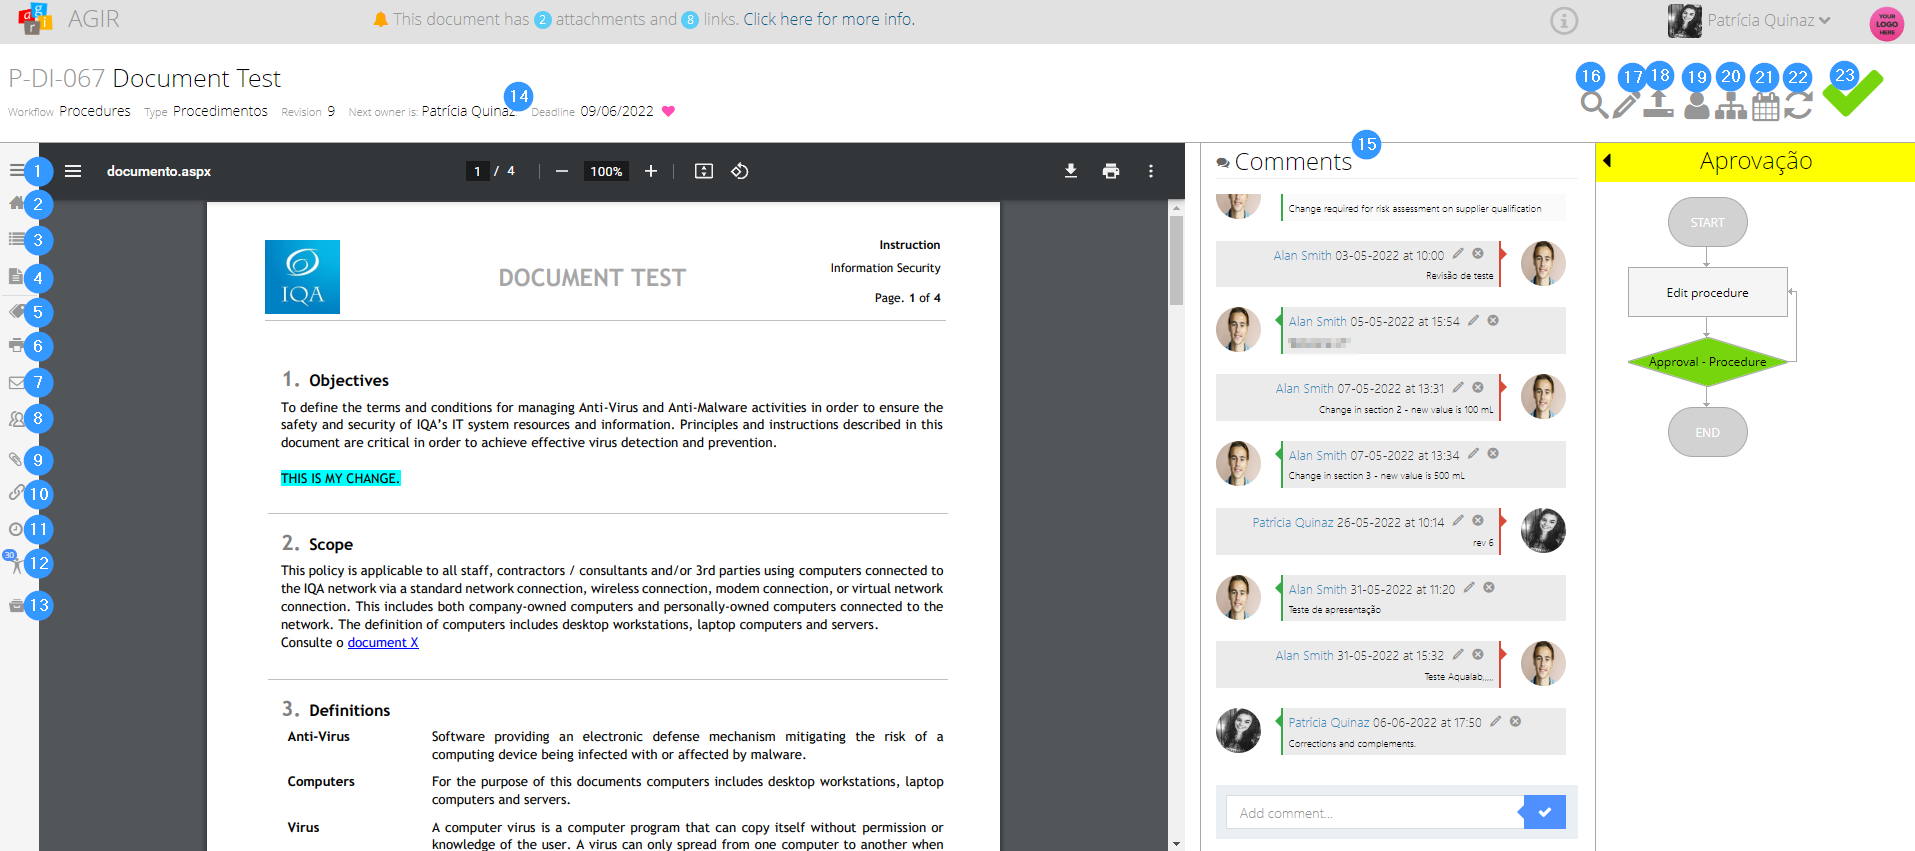Edit Alan Smith 07-05-2022 13:34 comment

(x=1473, y=454)
